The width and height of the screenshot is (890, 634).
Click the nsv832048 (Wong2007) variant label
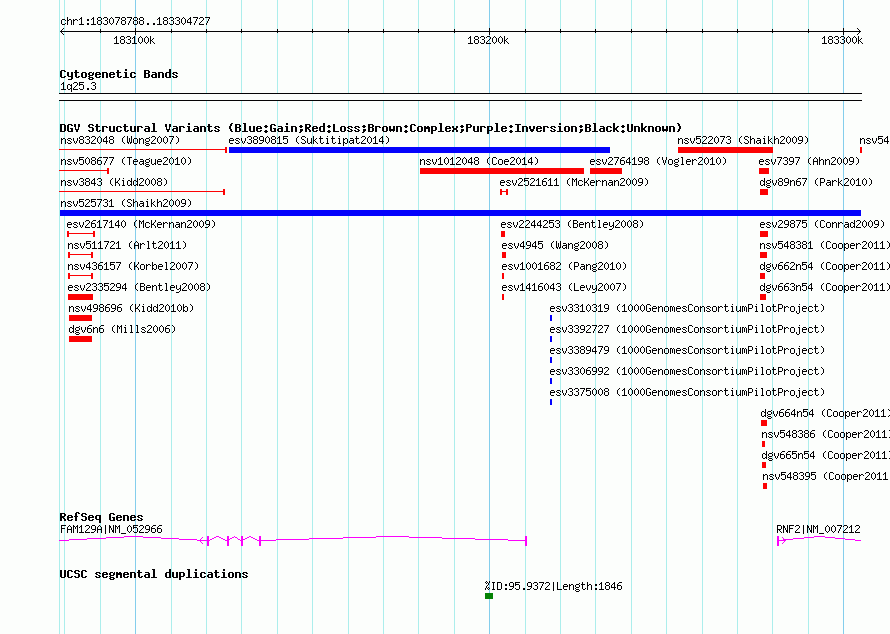120,140
